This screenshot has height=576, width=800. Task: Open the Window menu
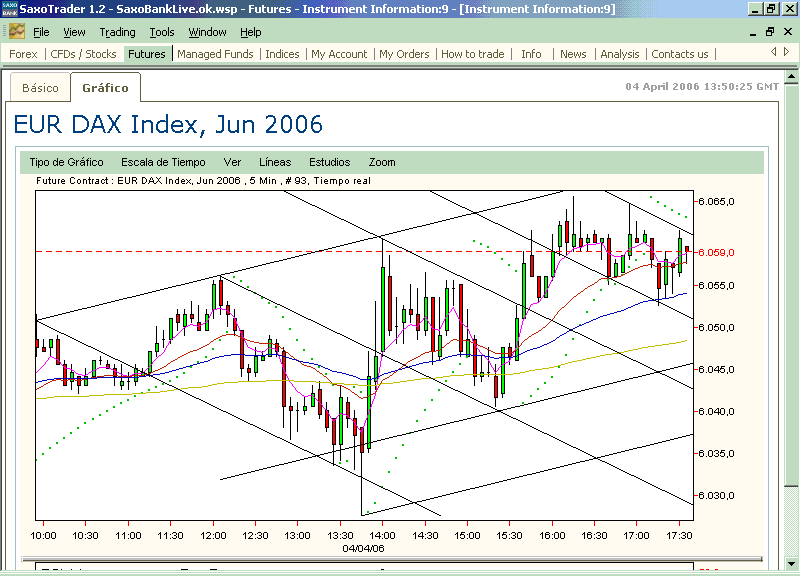pyautogui.click(x=207, y=32)
